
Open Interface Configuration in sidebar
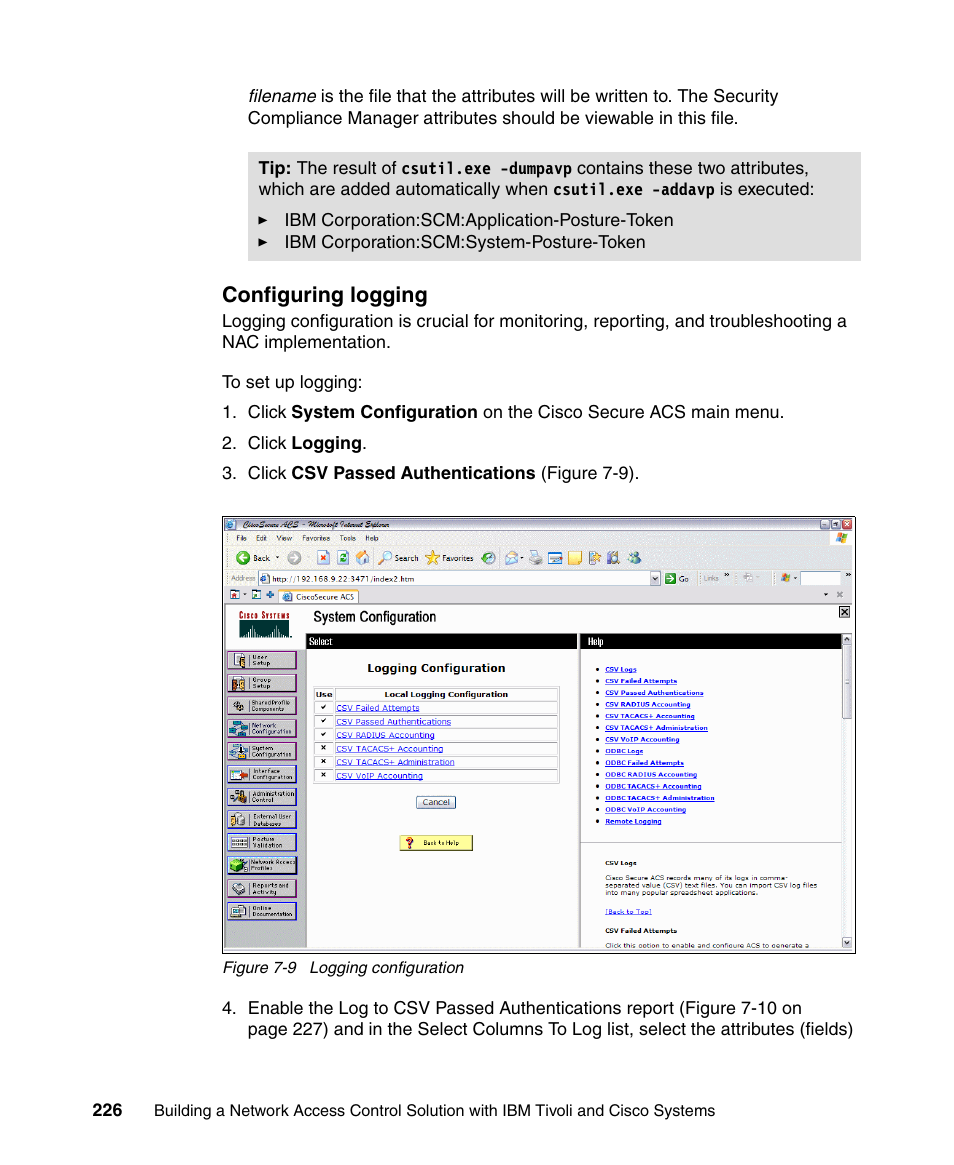coord(262,774)
